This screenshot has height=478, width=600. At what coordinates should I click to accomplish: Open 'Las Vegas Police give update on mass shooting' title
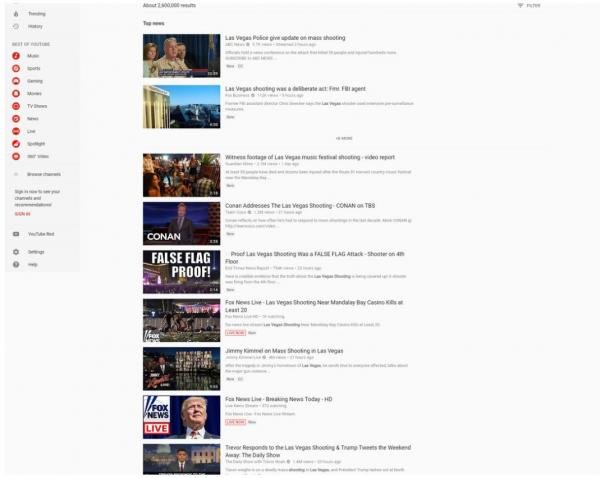tap(285, 38)
